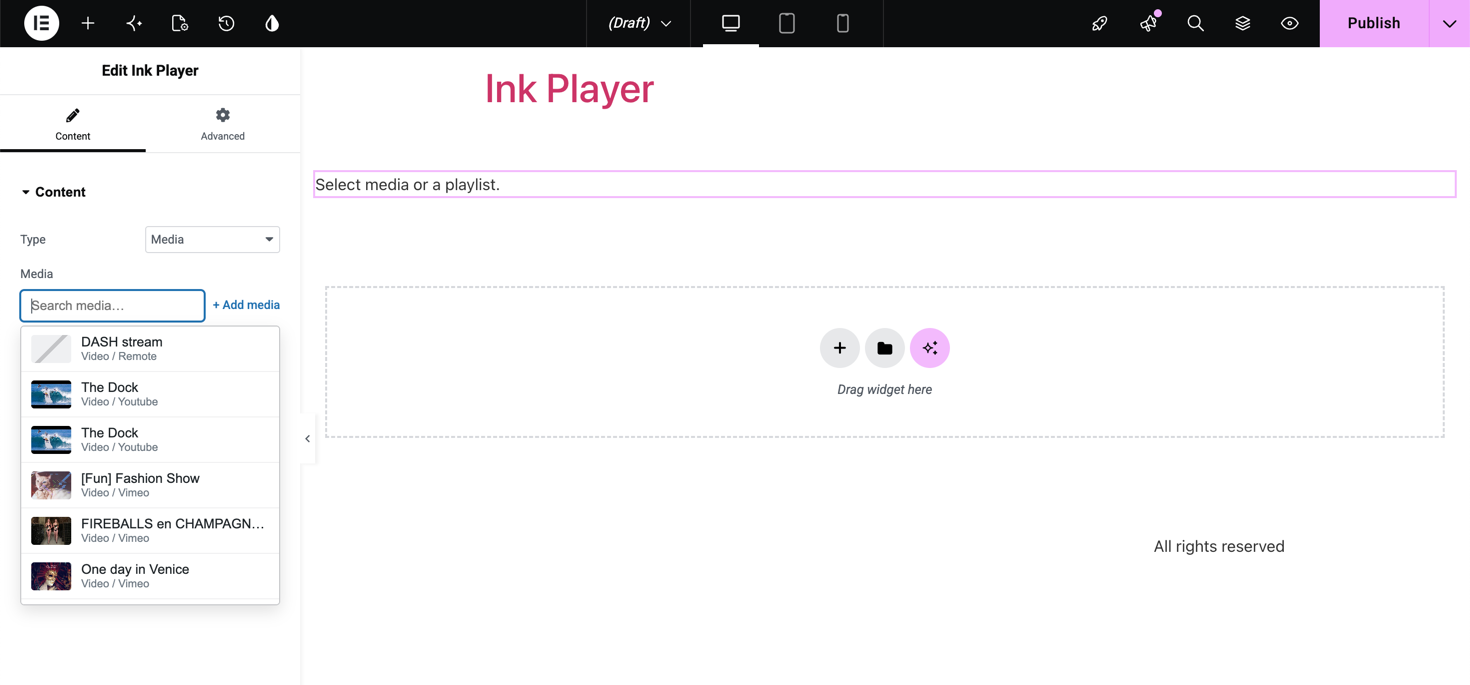Click the pink AI build icon in canvas
This screenshot has width=1470, height=685.
(x=930, y=348)
